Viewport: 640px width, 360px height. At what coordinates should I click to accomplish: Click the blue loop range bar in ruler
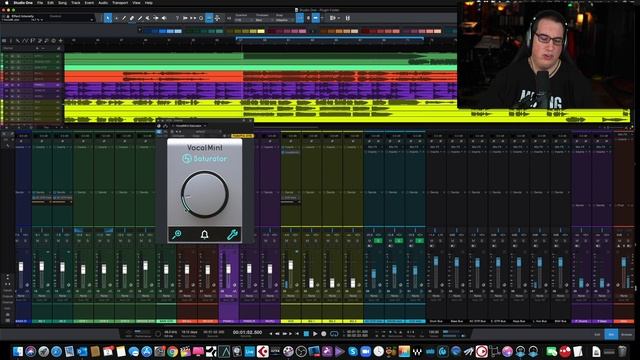pyautogui.click(x=329, y=38)
